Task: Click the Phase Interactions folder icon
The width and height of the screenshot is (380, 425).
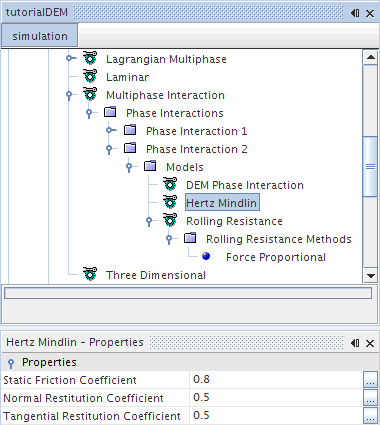Action: (110, 112)
